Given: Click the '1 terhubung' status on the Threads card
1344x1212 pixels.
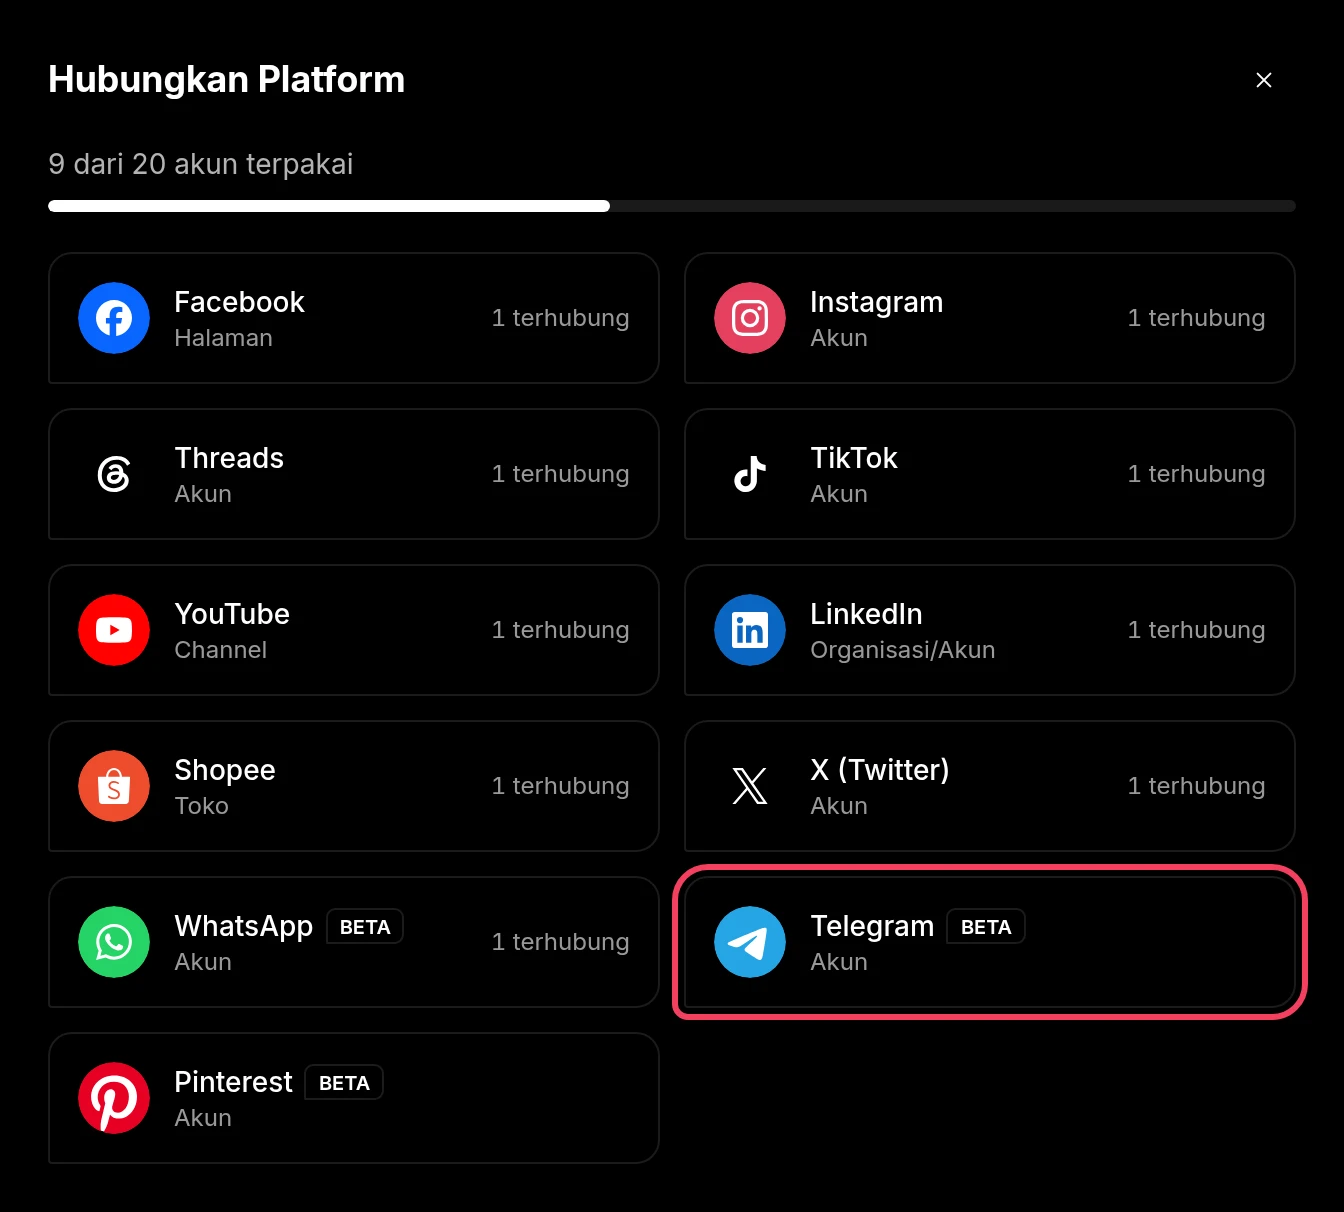Looking at the screenshot, I should [560, 474].
